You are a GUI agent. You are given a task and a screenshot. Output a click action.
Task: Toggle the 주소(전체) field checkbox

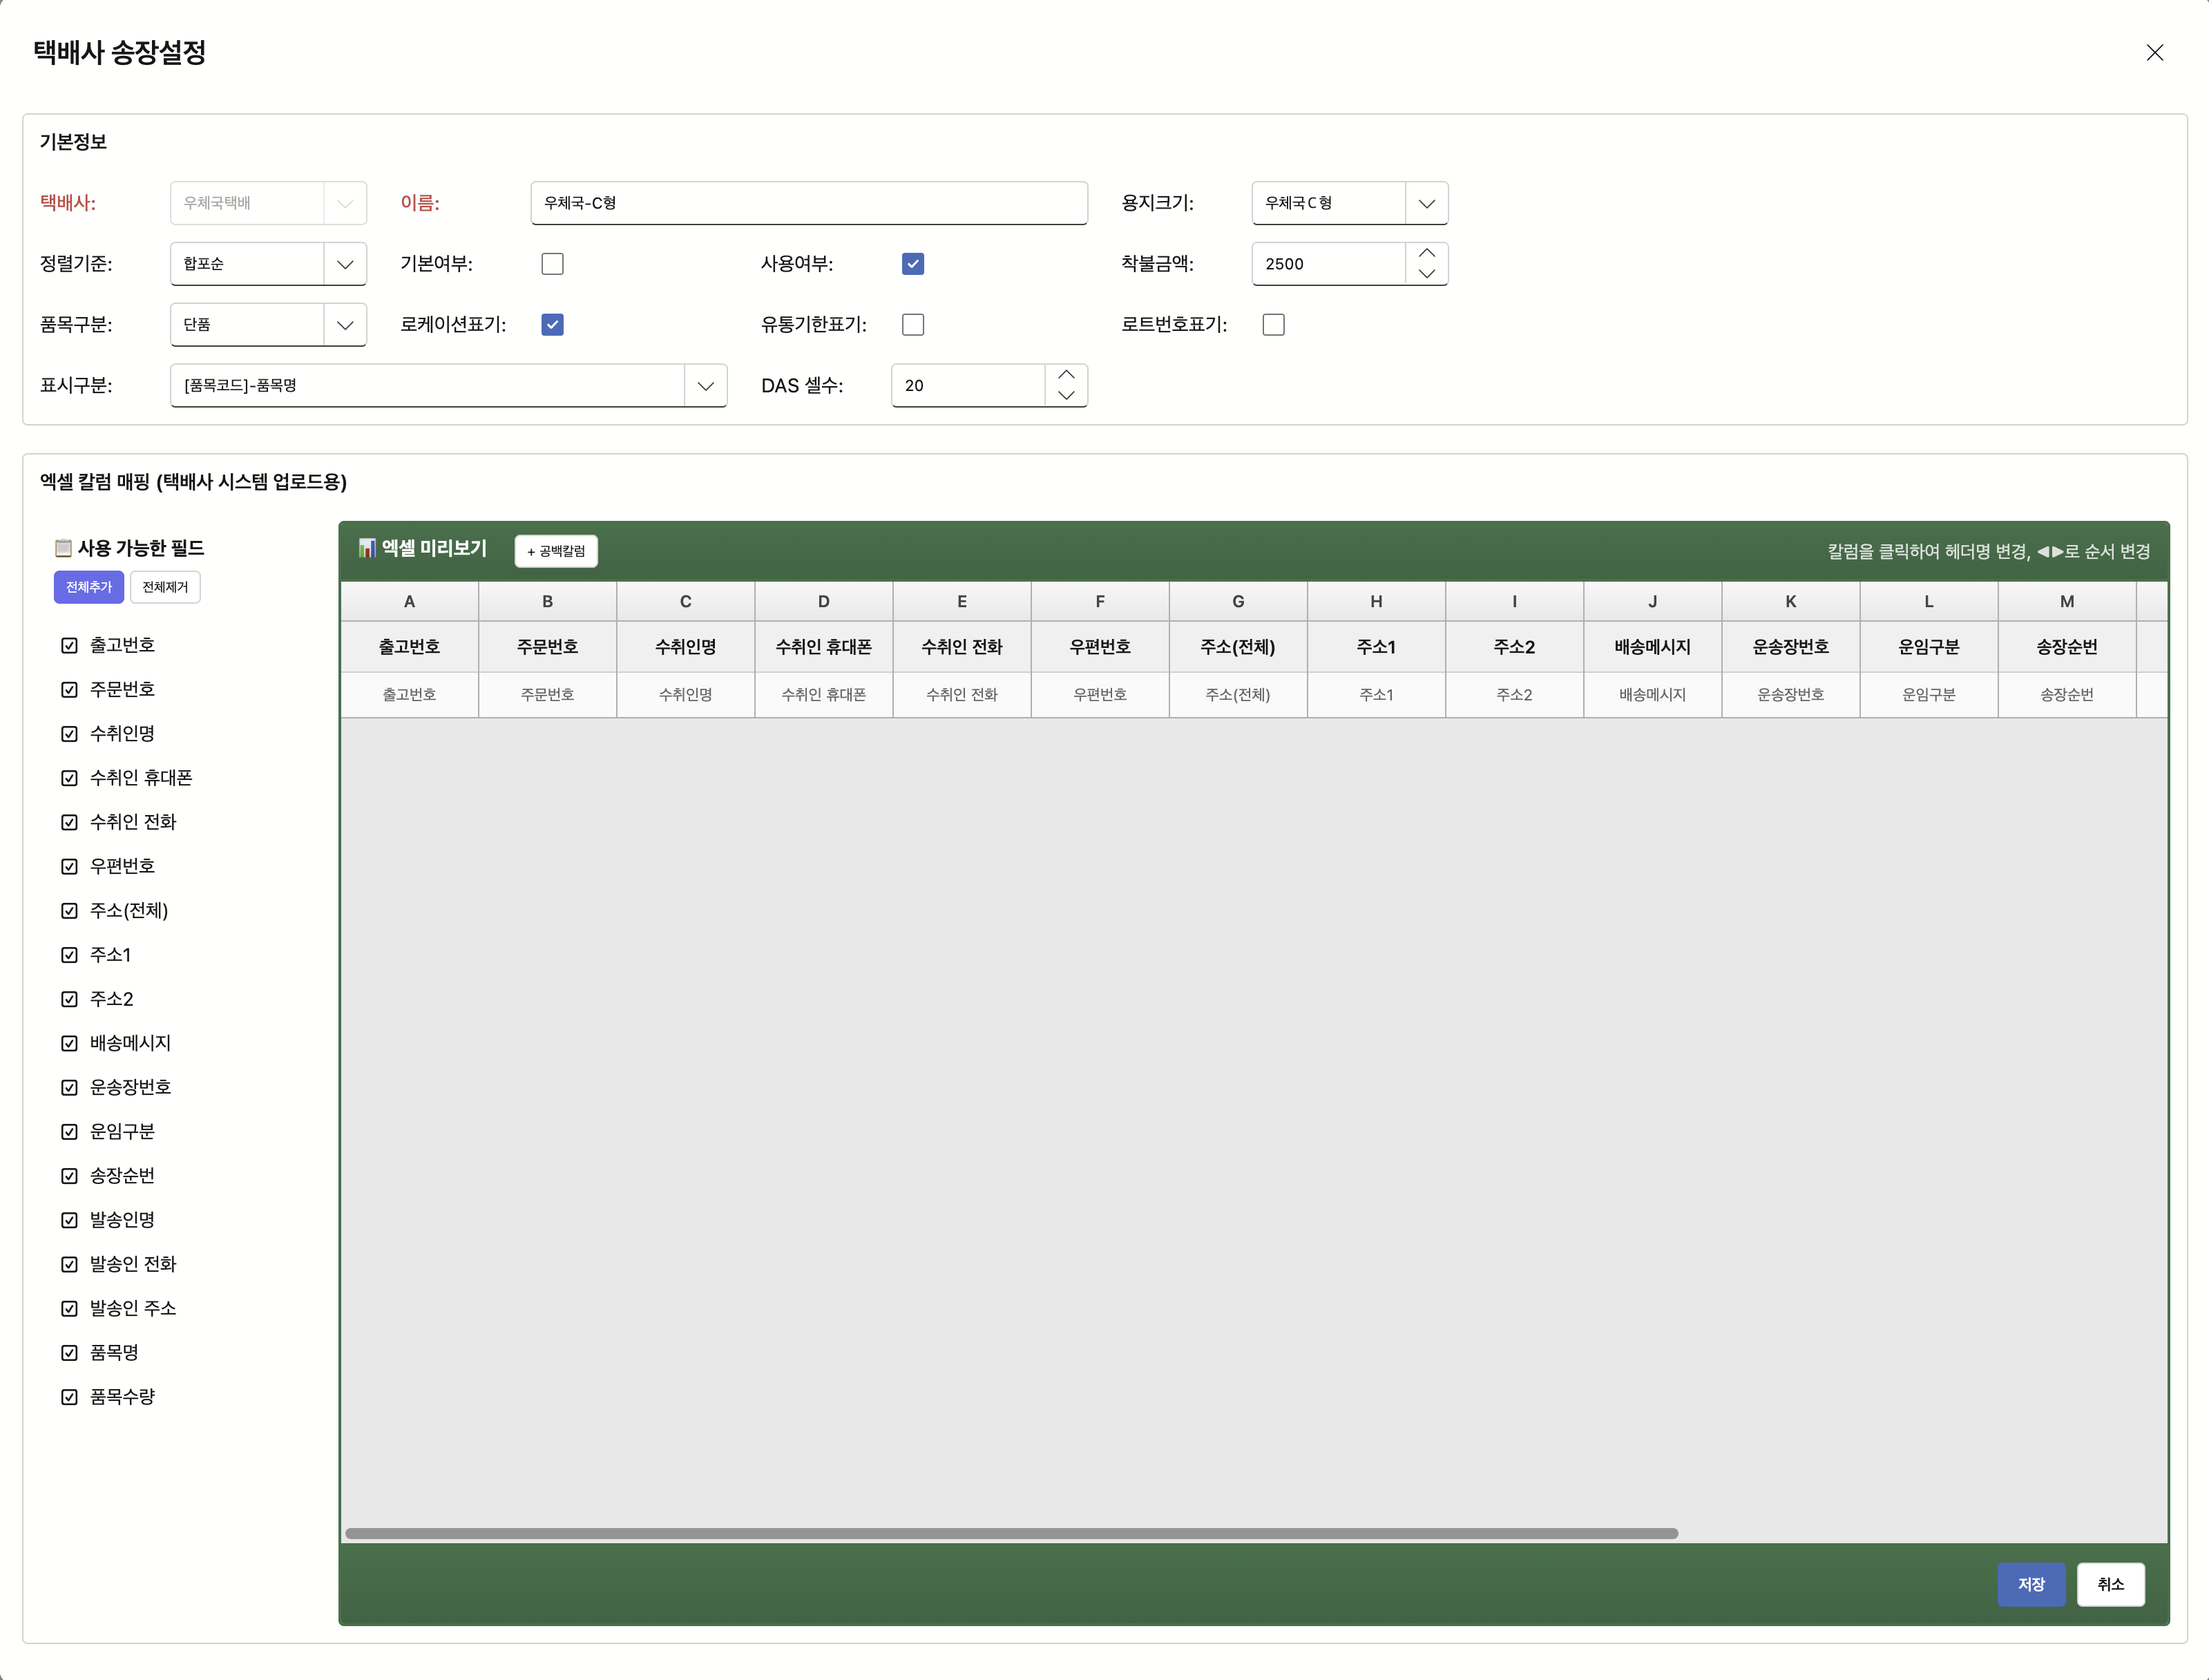[69, 911]
